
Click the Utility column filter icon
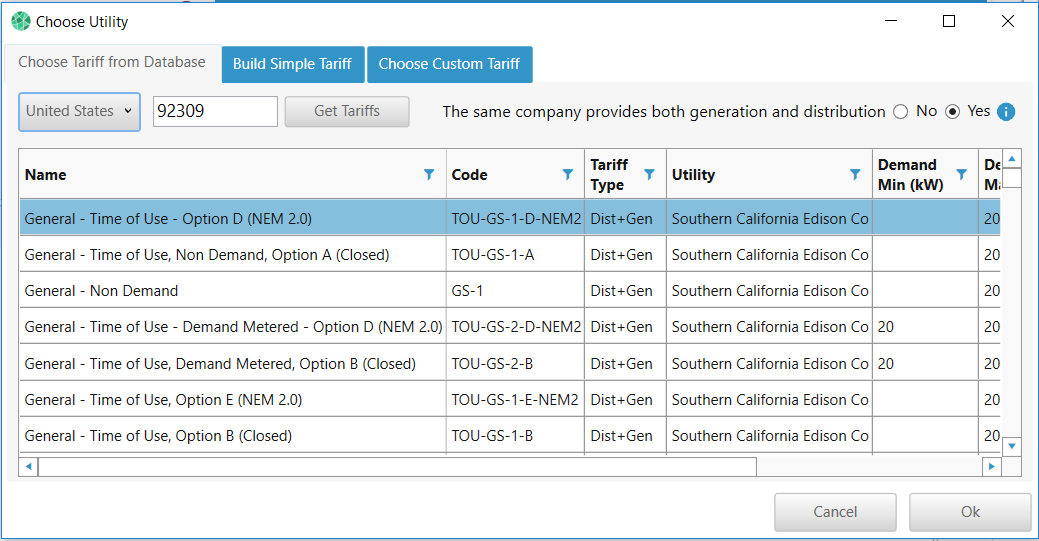(x=855, y=174)
